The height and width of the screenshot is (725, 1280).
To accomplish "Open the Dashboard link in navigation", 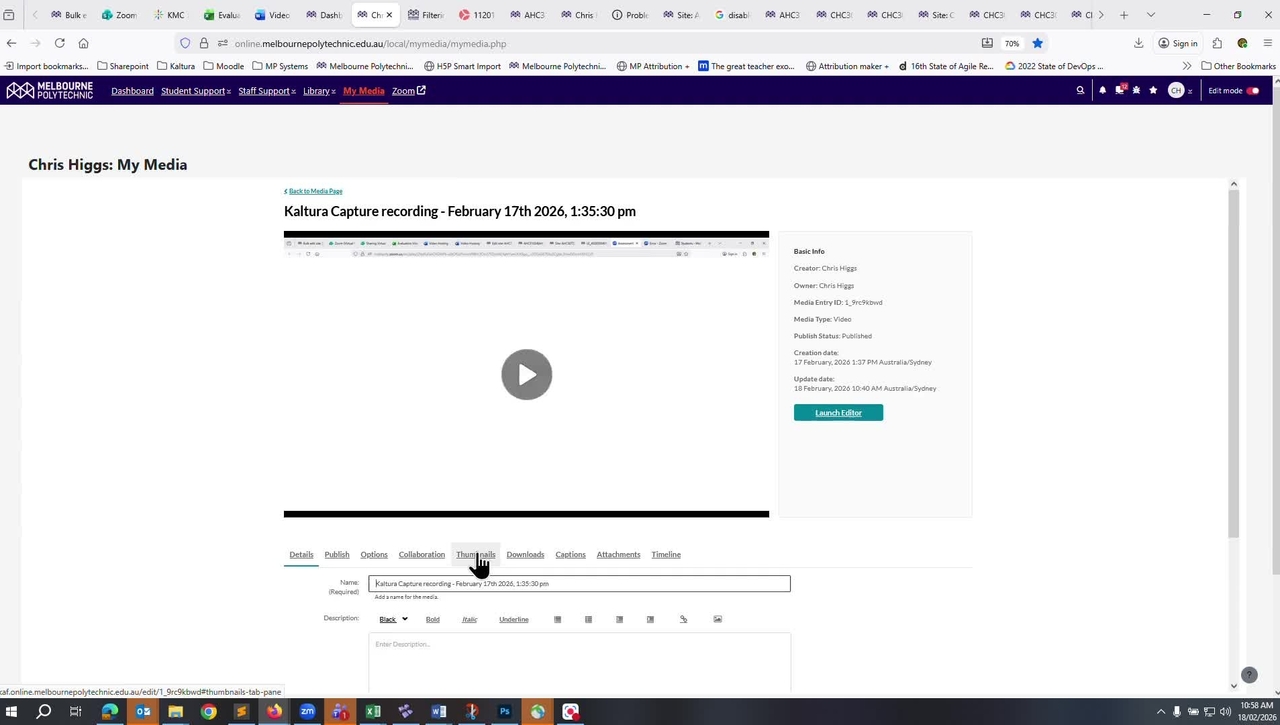I will coord(132,91).
